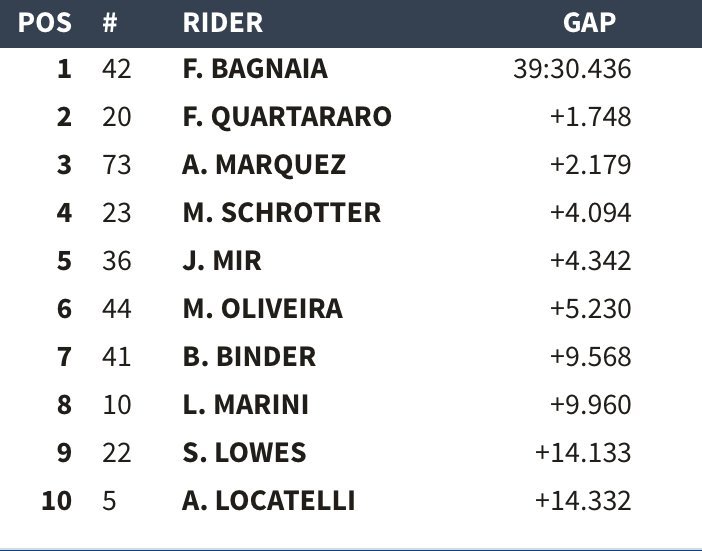Click the GAP column header
The height and width of the screenshot is (551, 702).
[x=590, y=22]
